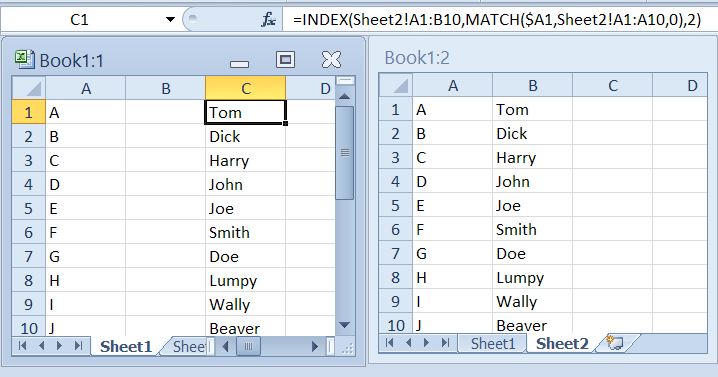Click Select All corner in Book1:2
The width and height of the screenshot is (718, 377).
[396, 85]
